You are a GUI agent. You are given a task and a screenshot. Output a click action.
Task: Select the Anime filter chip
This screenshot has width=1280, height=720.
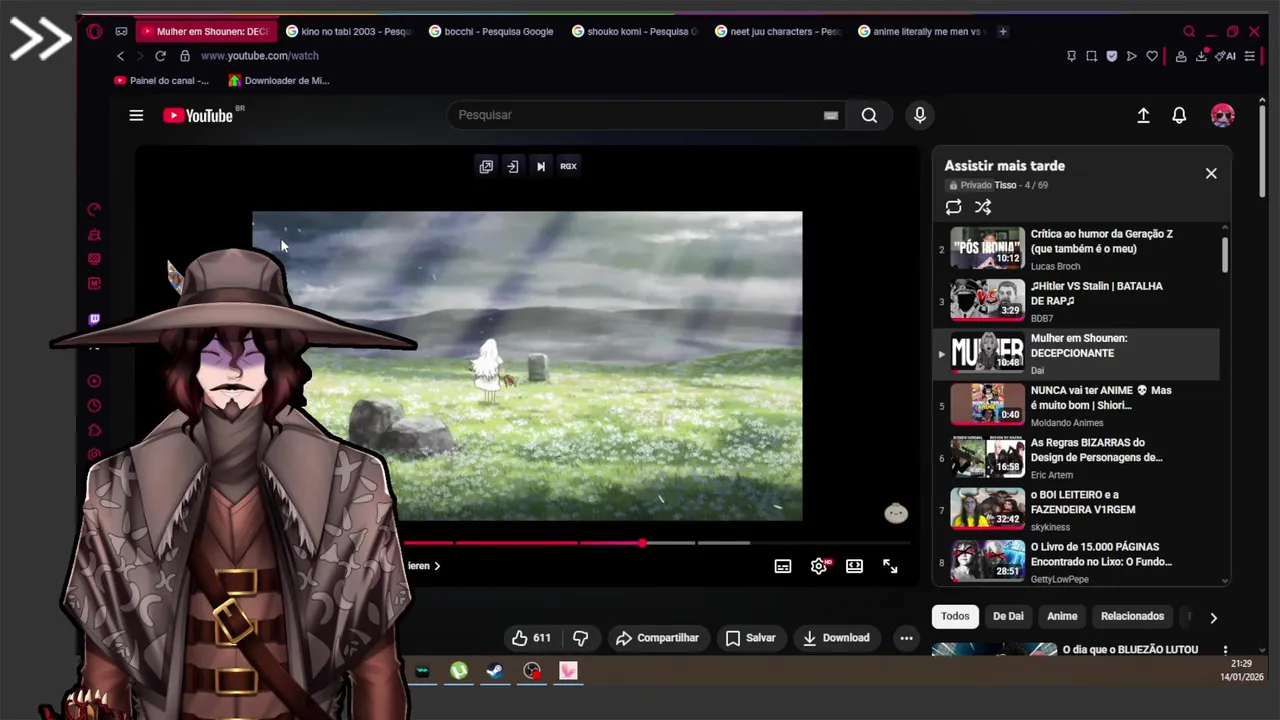click(1062, 616)
